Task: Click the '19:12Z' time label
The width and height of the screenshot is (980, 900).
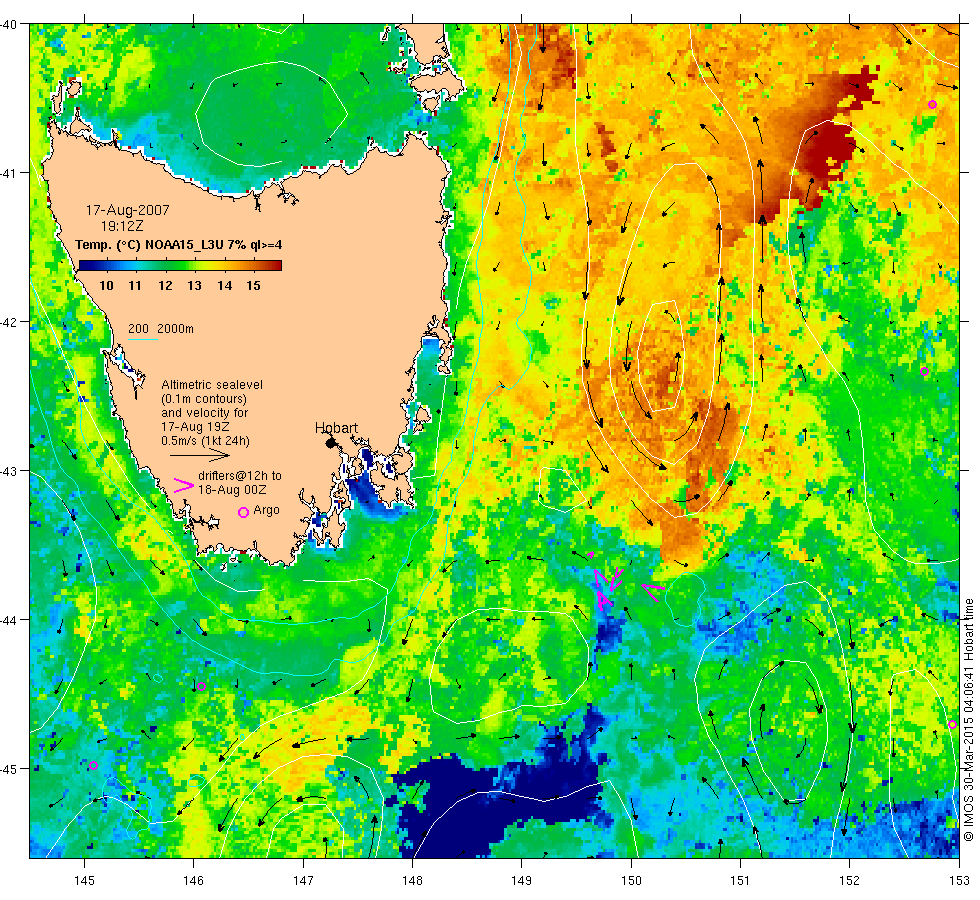Action: pos(122,226)
